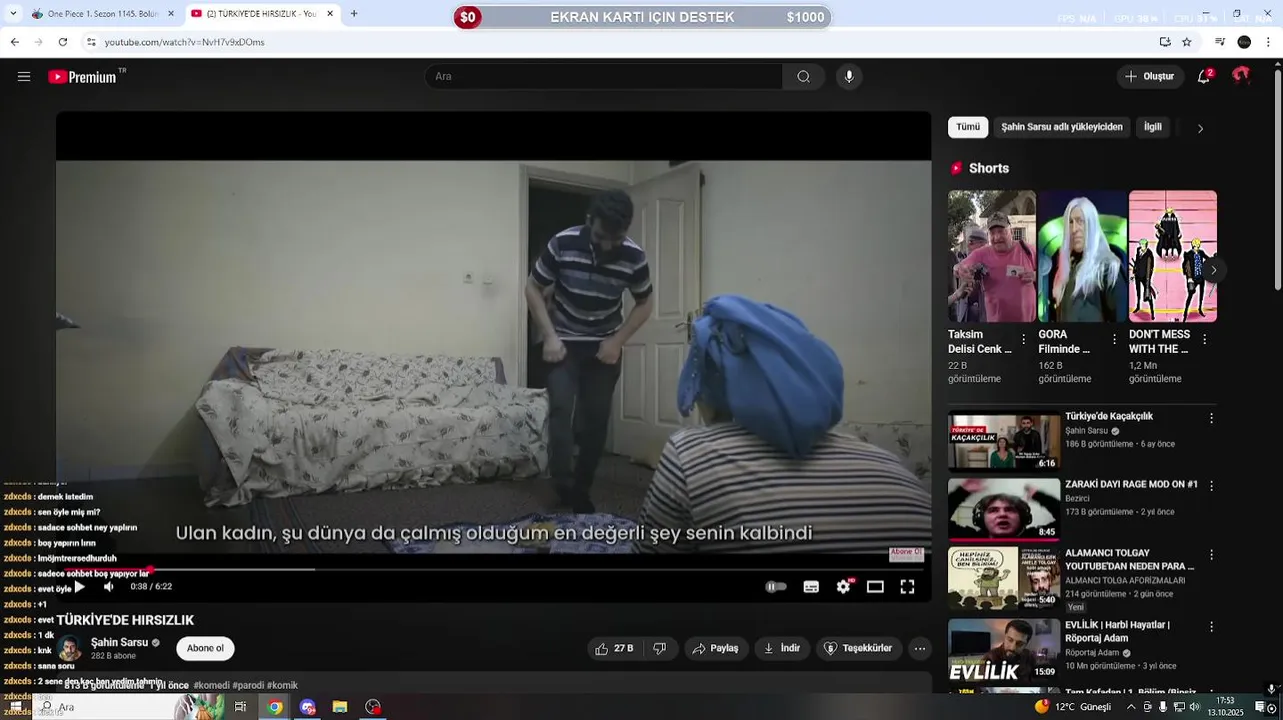Reload the current page
The height and width of the screenshot is (720, 1283).
point(62,42)
